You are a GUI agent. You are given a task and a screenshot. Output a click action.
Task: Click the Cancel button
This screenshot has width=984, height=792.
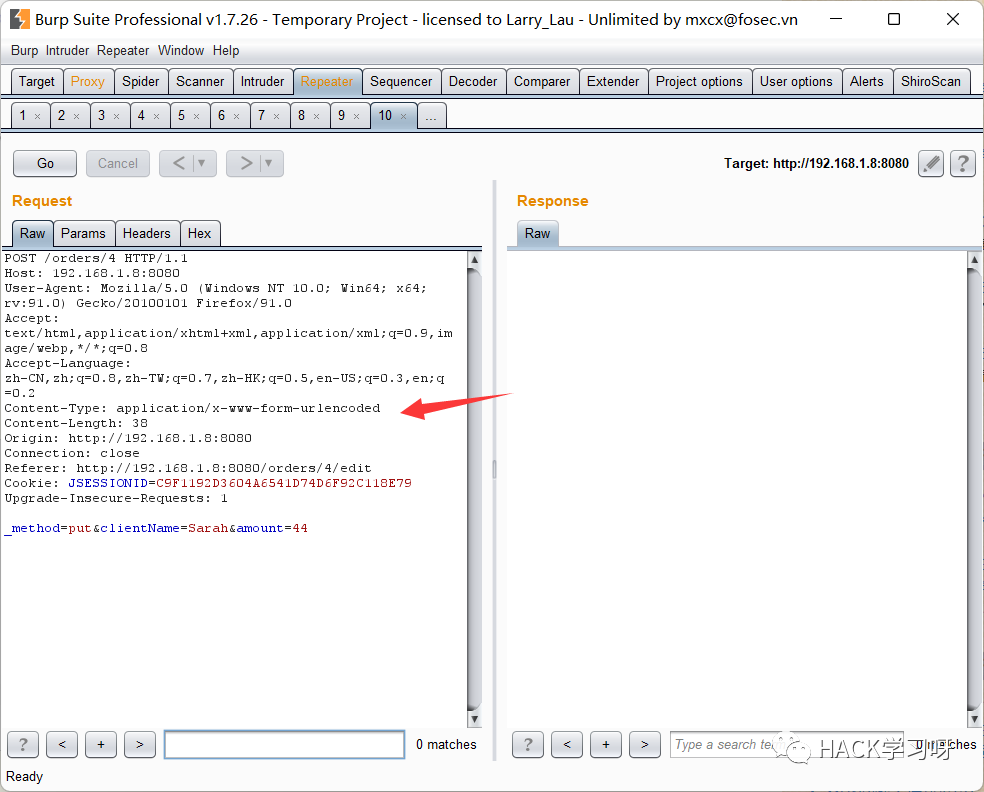pos(118,164)
